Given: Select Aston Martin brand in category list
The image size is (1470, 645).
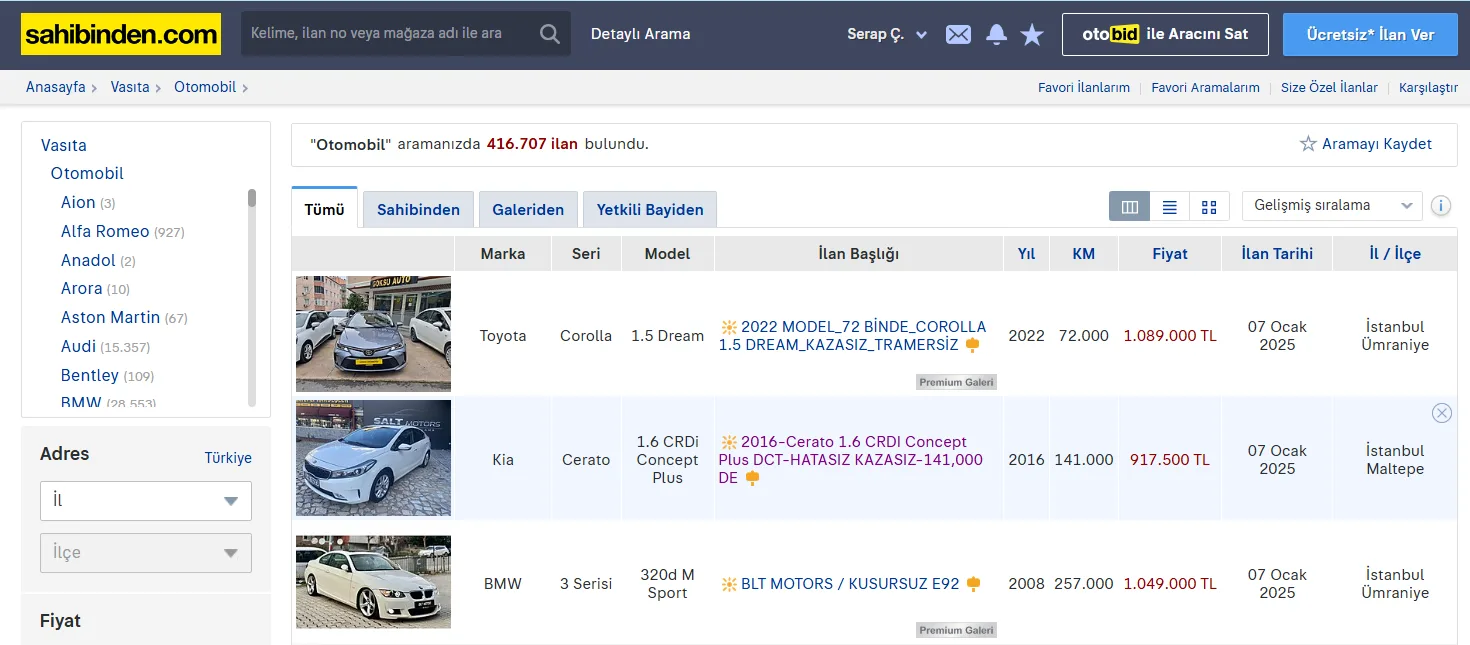Looking at the screenshot, I should pos(110,317).
